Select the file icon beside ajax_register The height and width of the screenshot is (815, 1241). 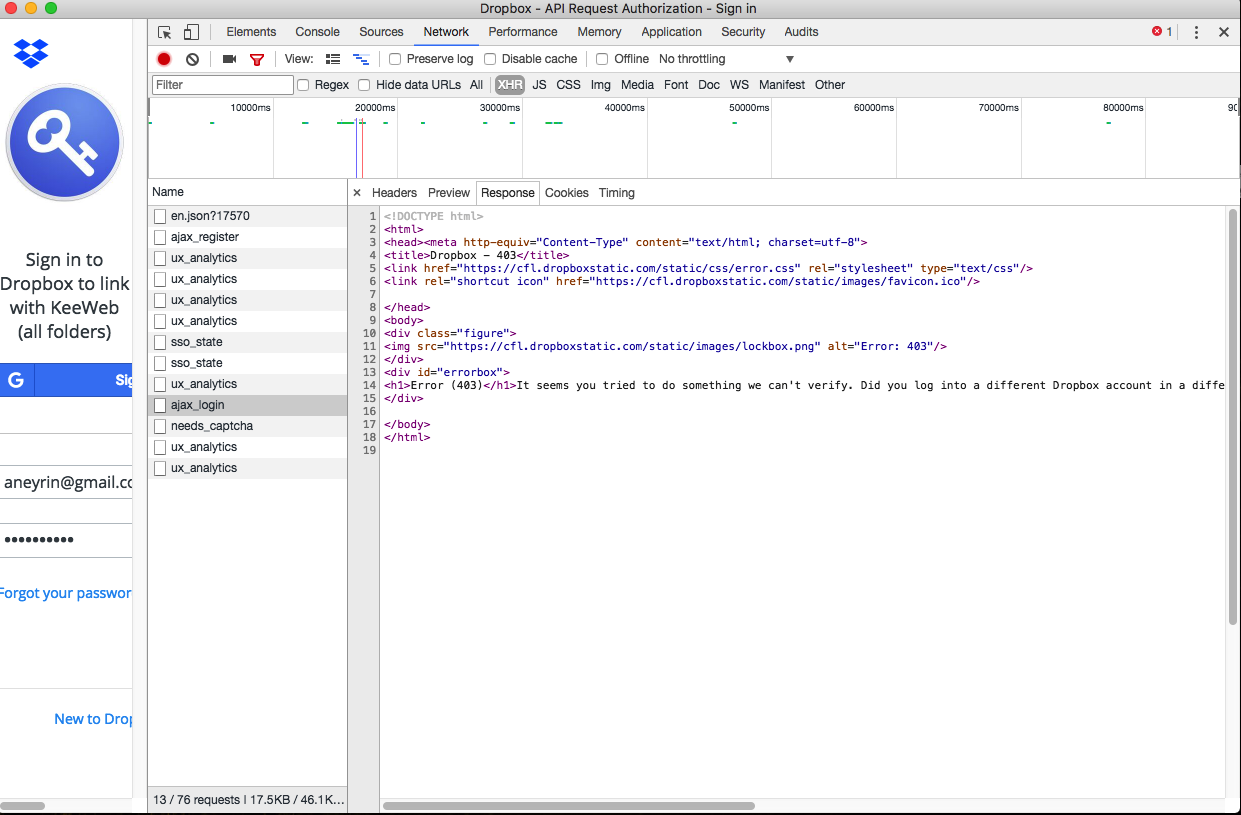coord(159,237)
